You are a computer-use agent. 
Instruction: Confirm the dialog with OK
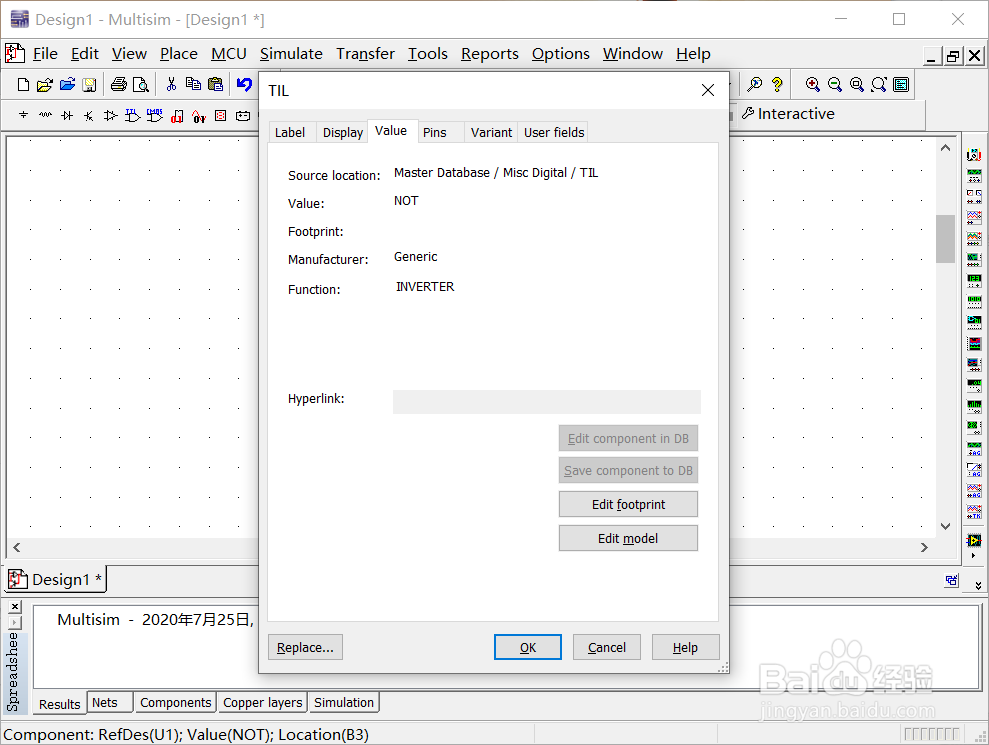click(x=528, y=647)
